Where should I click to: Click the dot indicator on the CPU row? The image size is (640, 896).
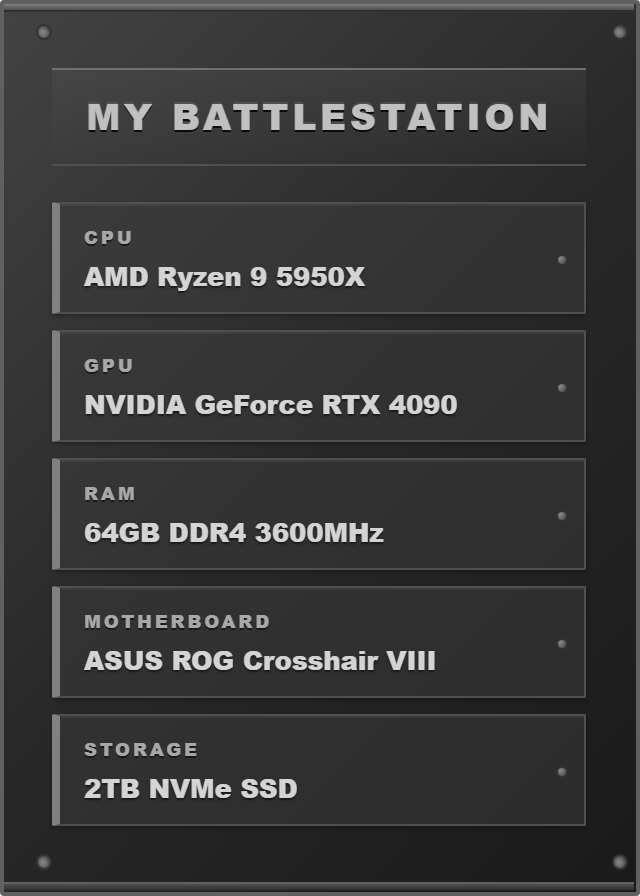tap(561, 260)
